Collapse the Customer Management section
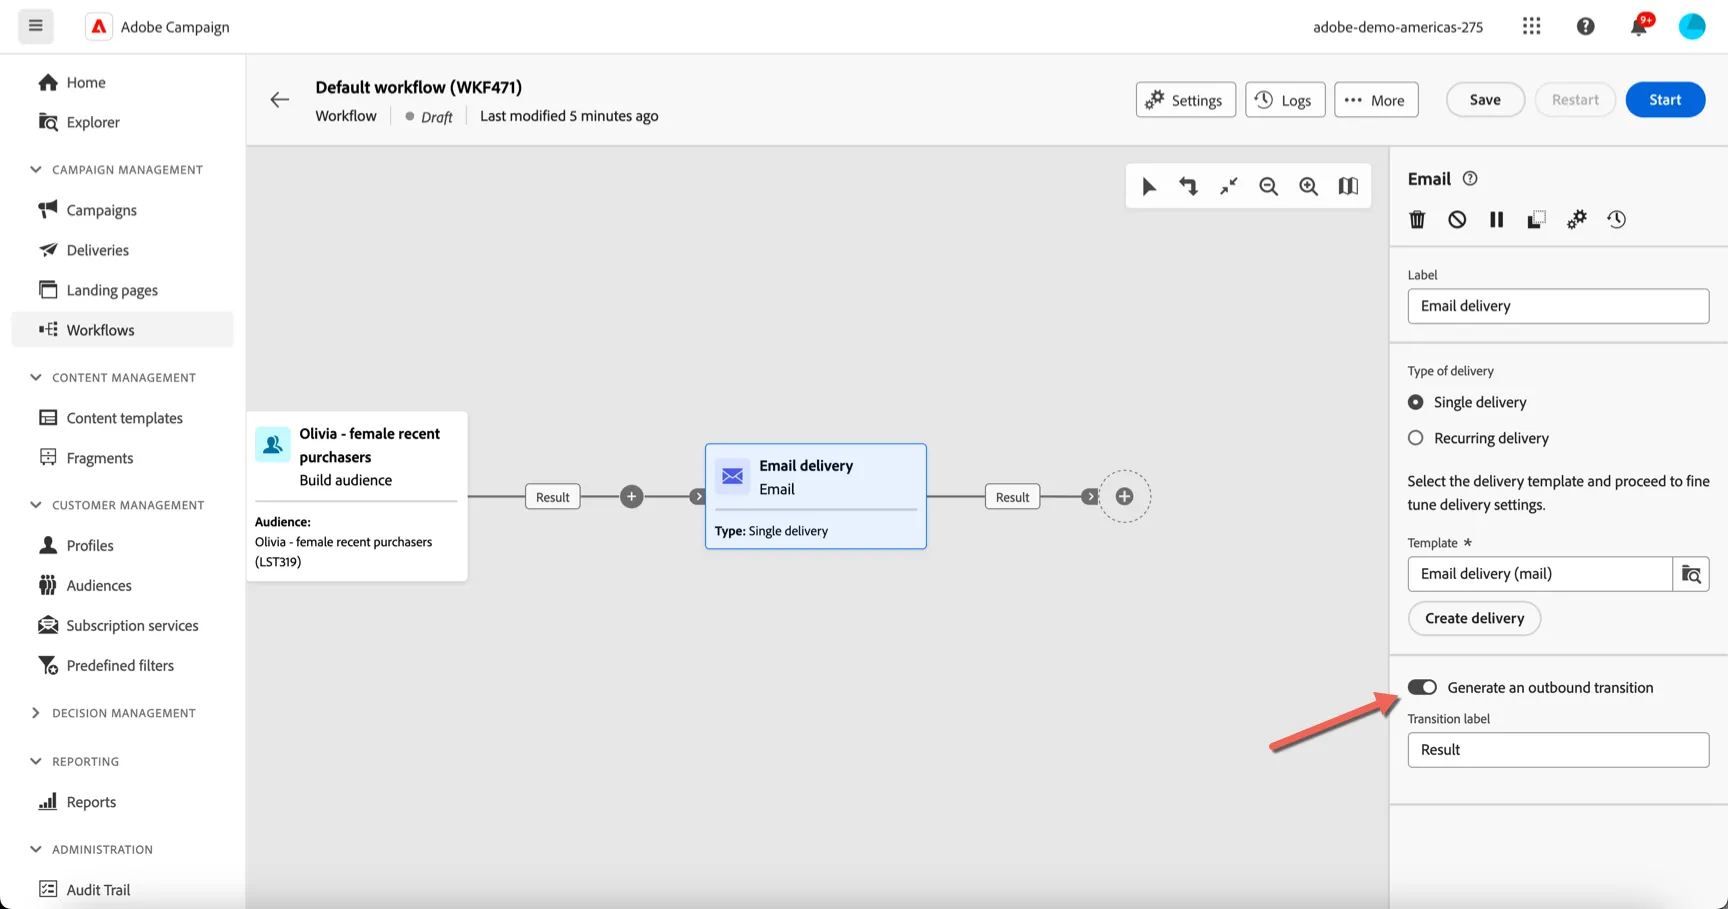 (36, 505)
